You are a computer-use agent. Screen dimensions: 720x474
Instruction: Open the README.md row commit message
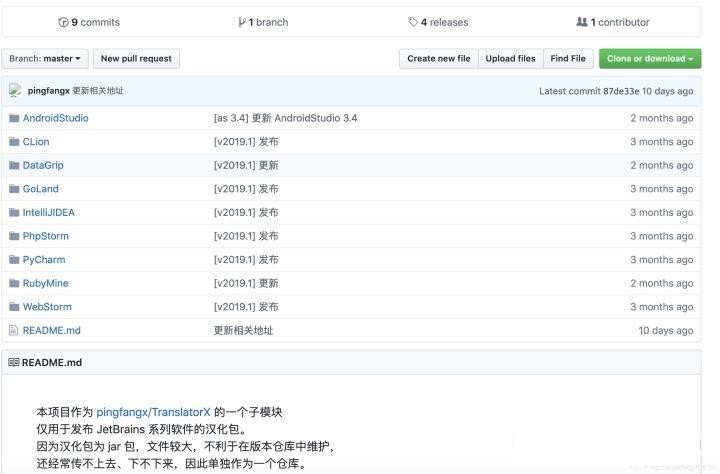(x=243, y=330)
